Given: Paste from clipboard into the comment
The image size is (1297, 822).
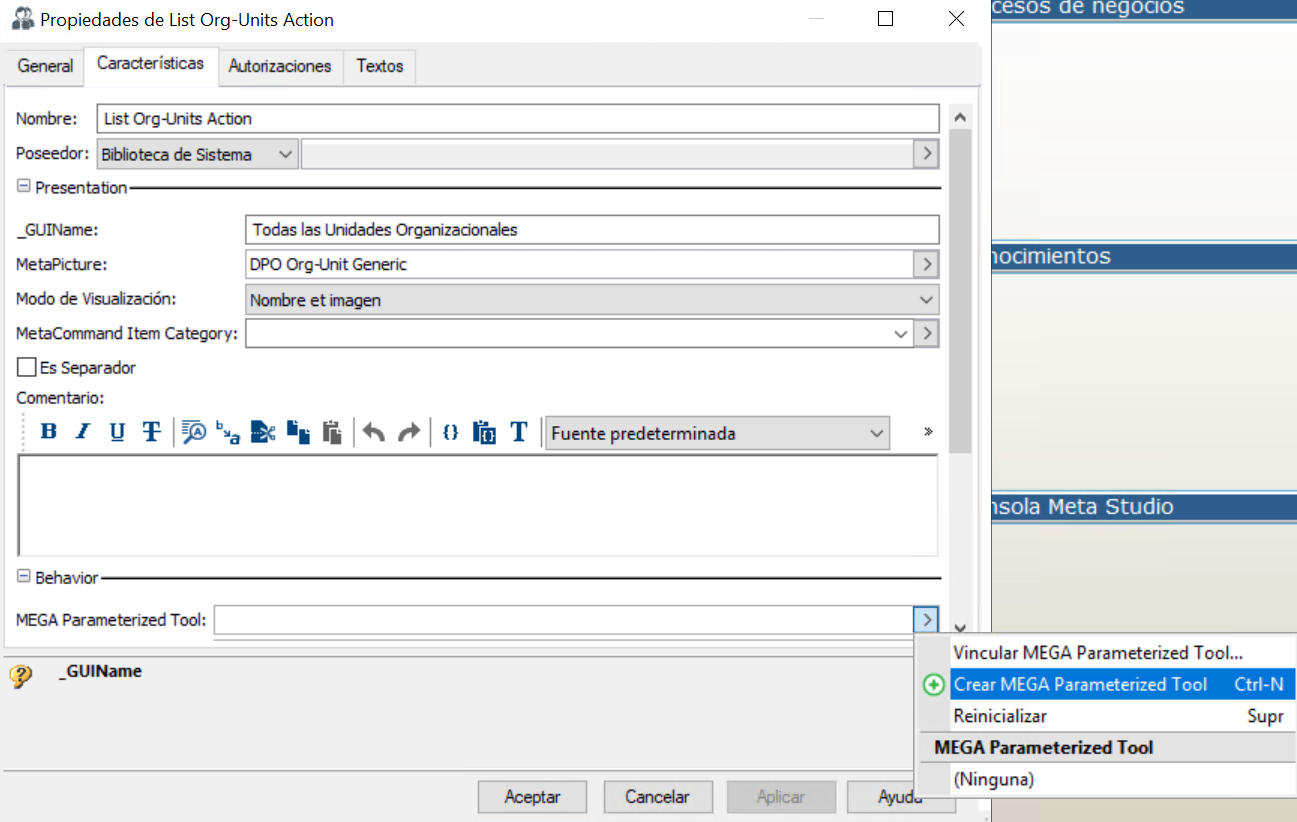Looking at the screenshot, I should point(332,432).
